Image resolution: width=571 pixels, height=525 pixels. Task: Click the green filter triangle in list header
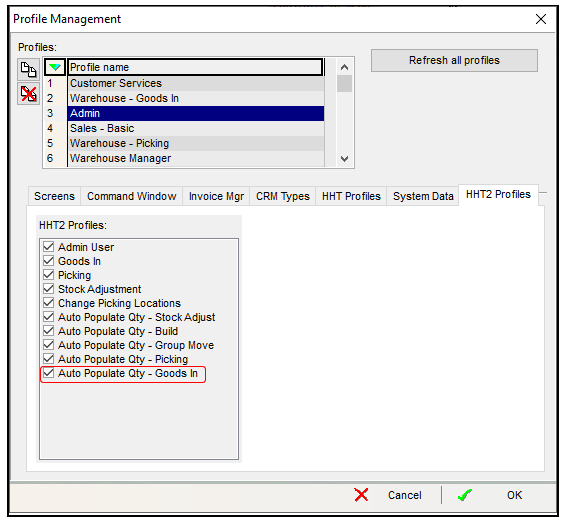[55, 67]
